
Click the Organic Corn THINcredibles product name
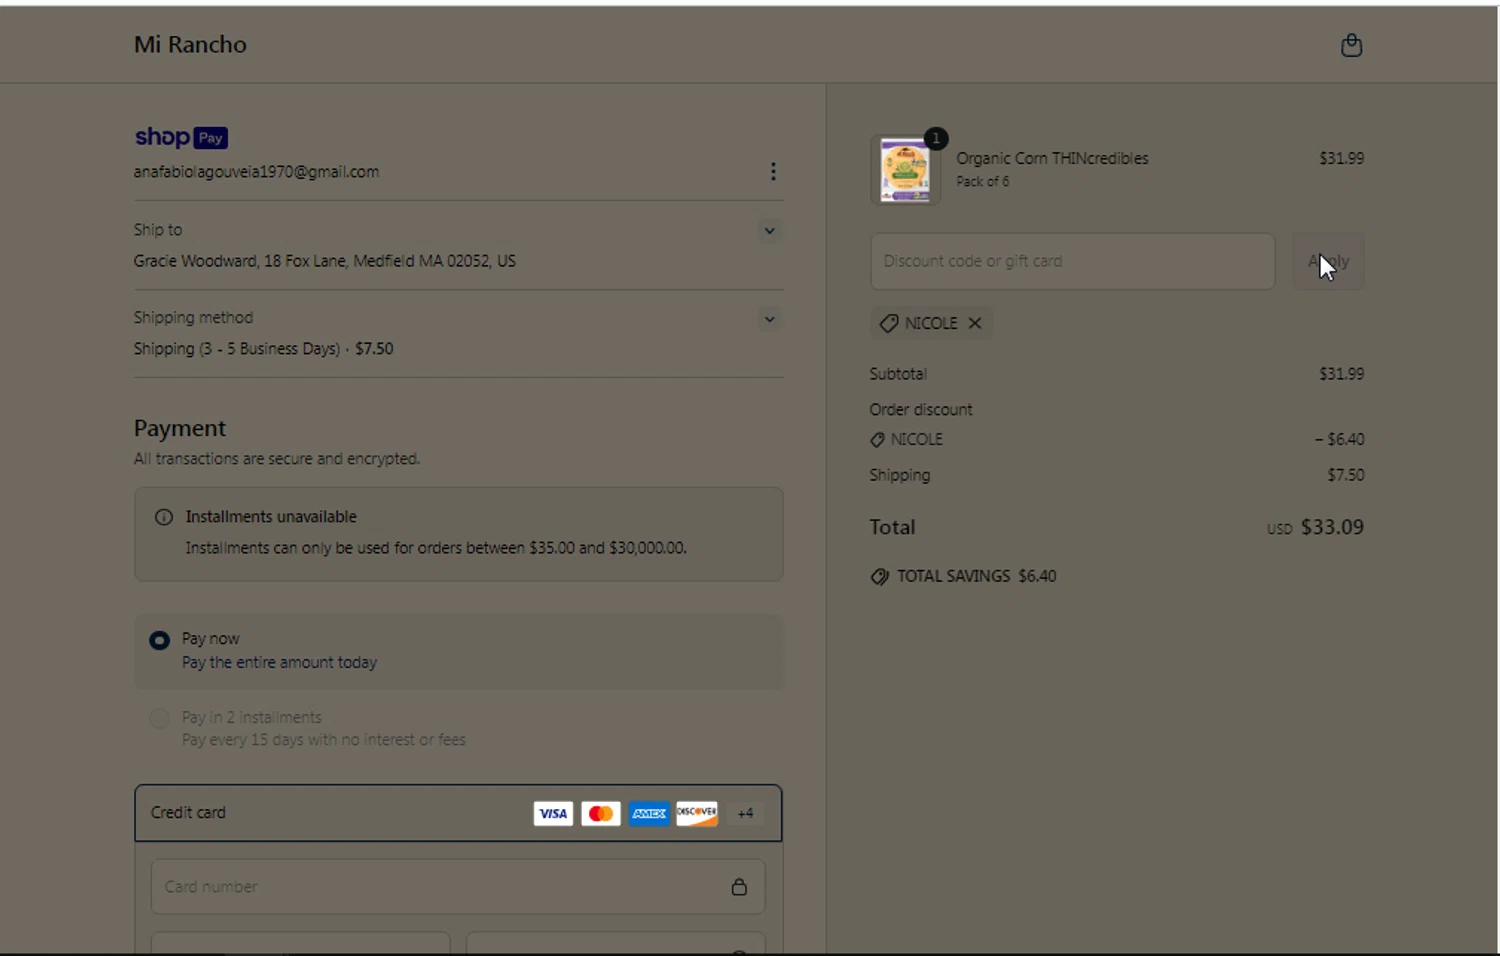tap(1052, 158)
